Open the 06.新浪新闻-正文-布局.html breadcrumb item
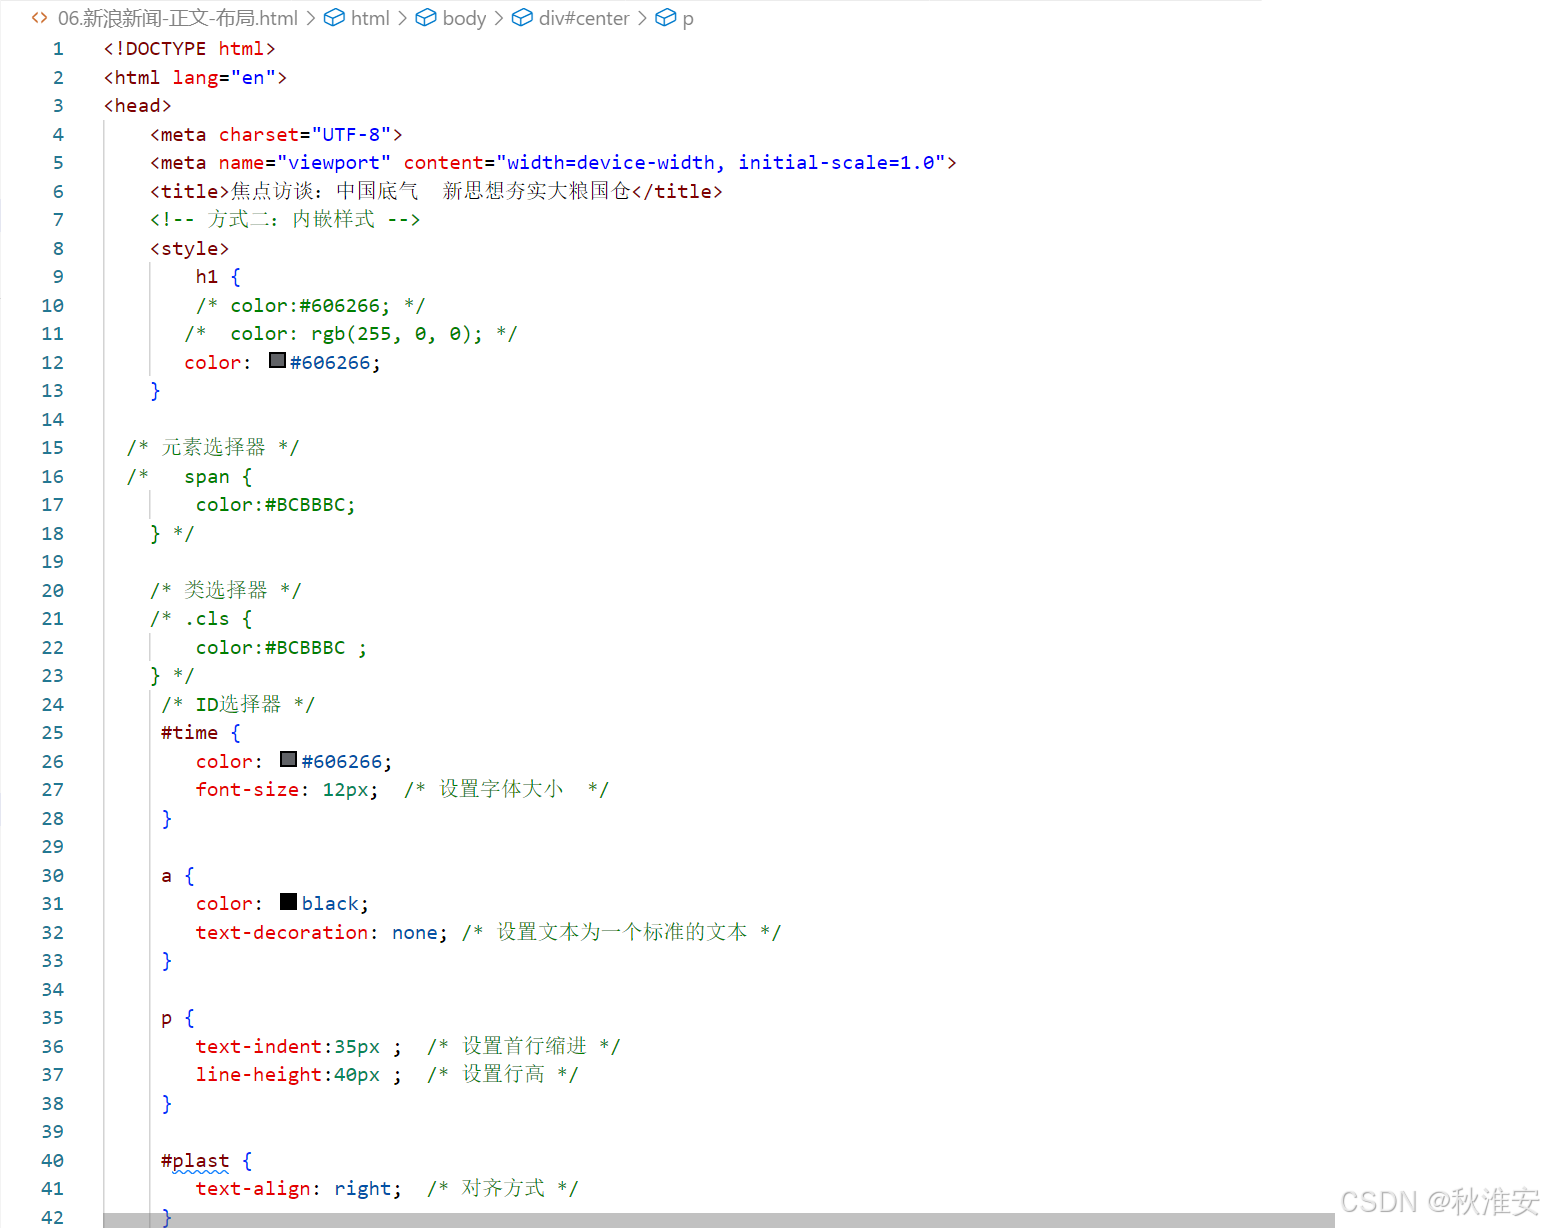1544x1228 pixels. tap(178, 18)
